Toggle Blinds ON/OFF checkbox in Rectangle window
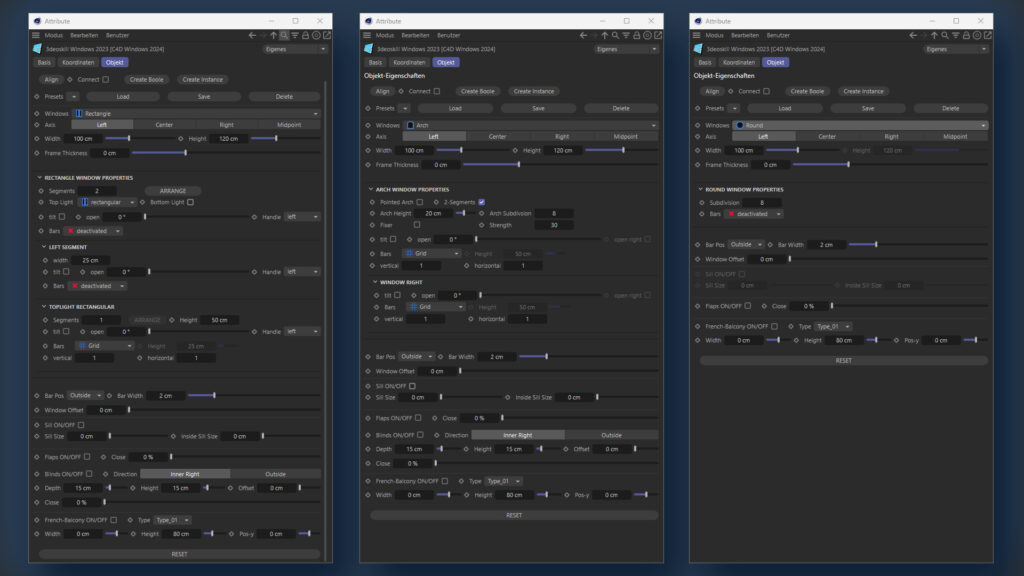The height and width of the screenshot is (576, 1024). pyautogui.click(x=89, y=474)
